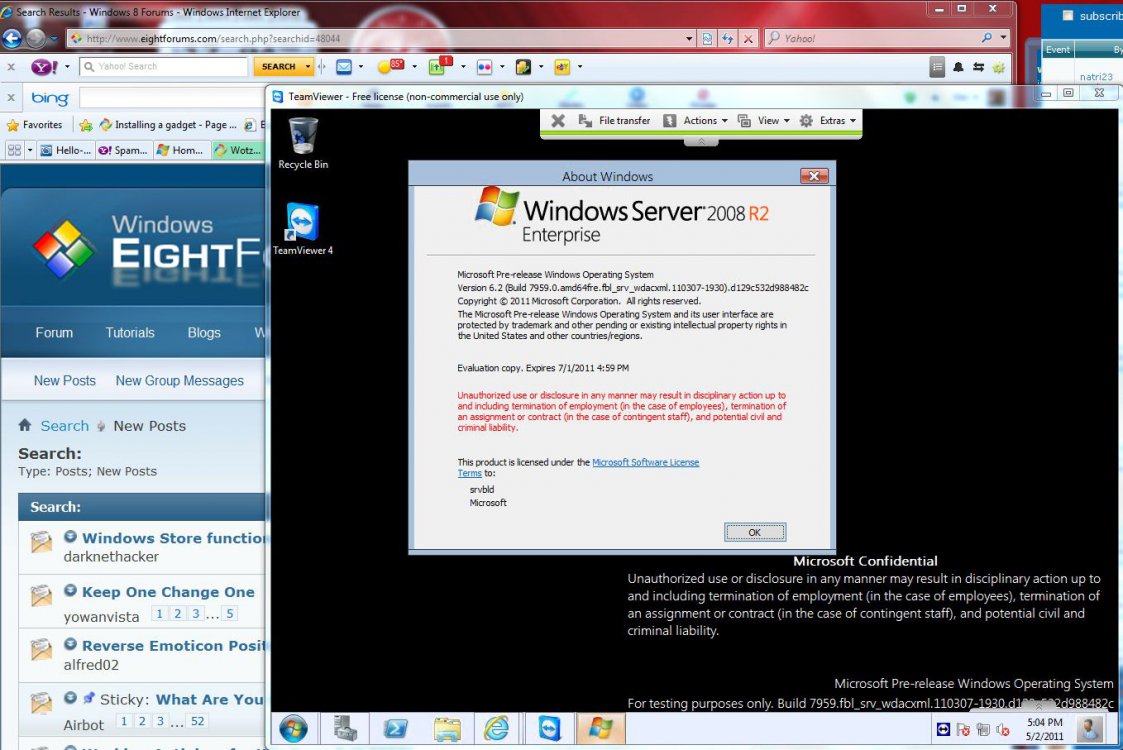1123x750 pixels.
Task: Open the Tutorials menu on EightForums
Action: (x=130, y=333)
